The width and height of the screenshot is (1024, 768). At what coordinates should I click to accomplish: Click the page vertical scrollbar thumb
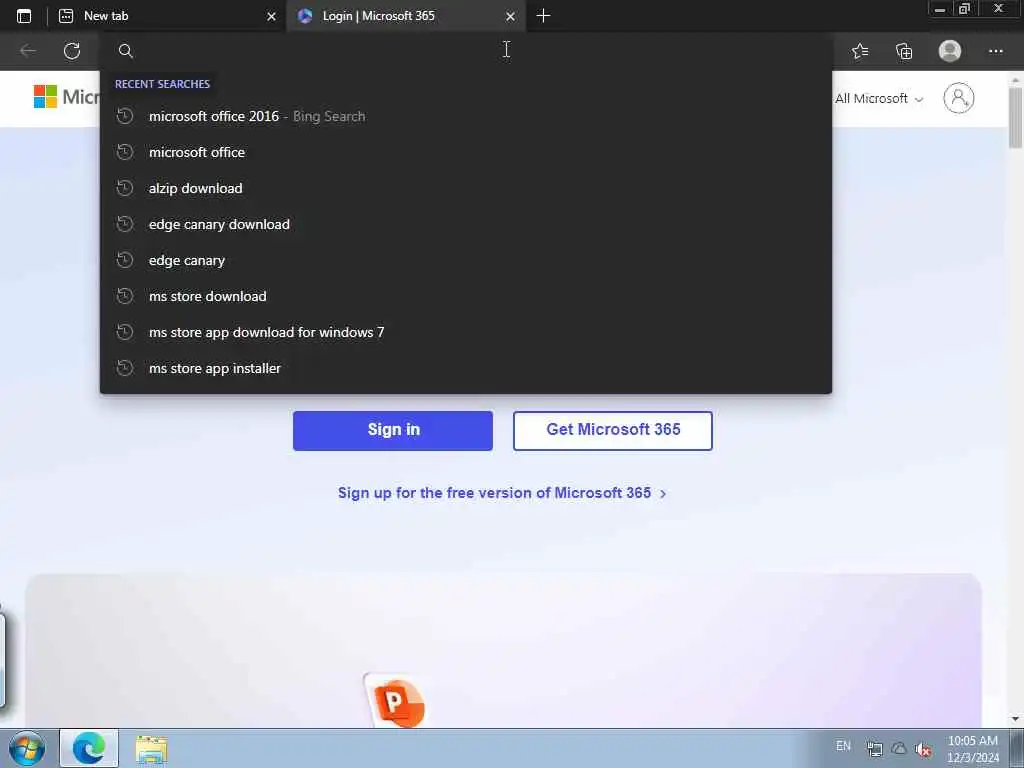[1015, 118]
